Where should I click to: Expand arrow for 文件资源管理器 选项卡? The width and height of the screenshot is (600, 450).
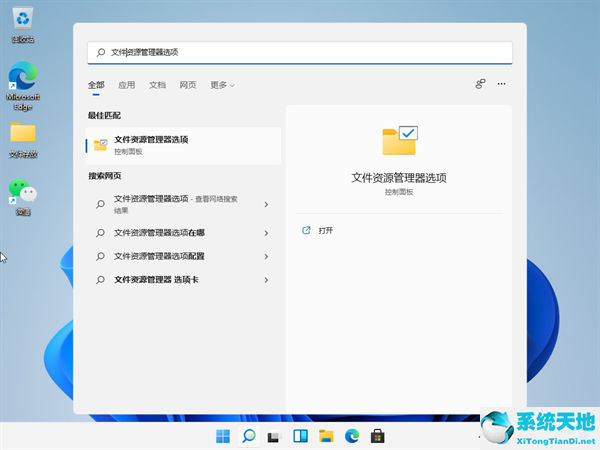(266, 280)
